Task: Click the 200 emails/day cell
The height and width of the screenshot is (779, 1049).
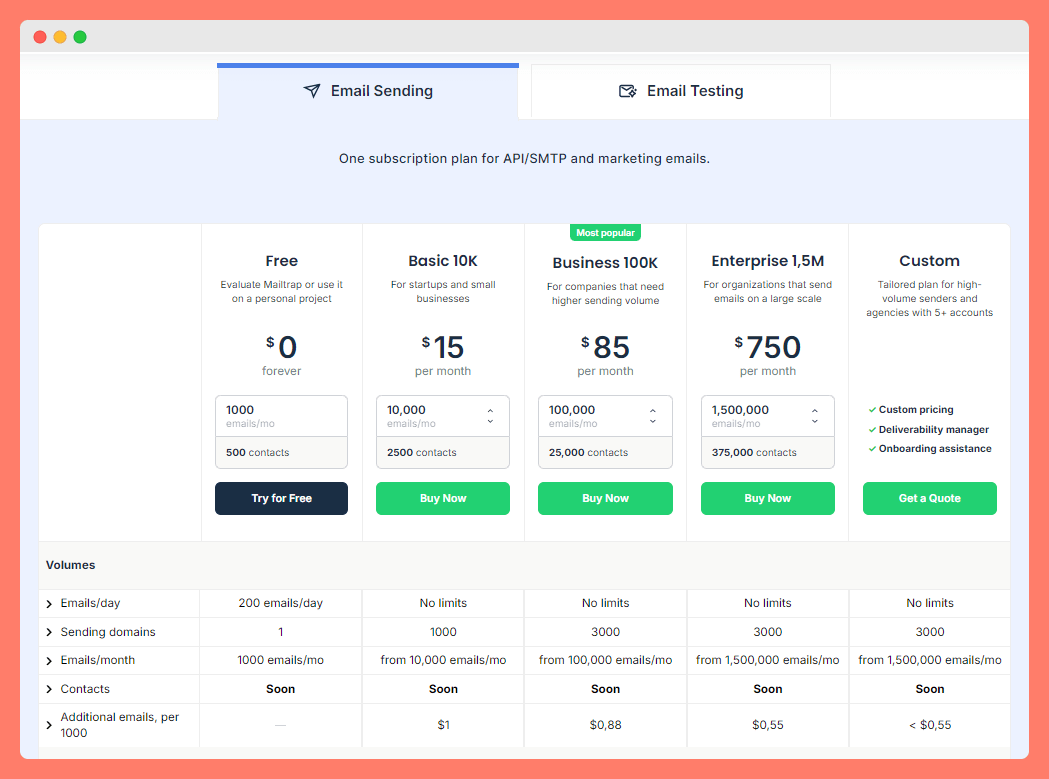Action: coord(281,604)
